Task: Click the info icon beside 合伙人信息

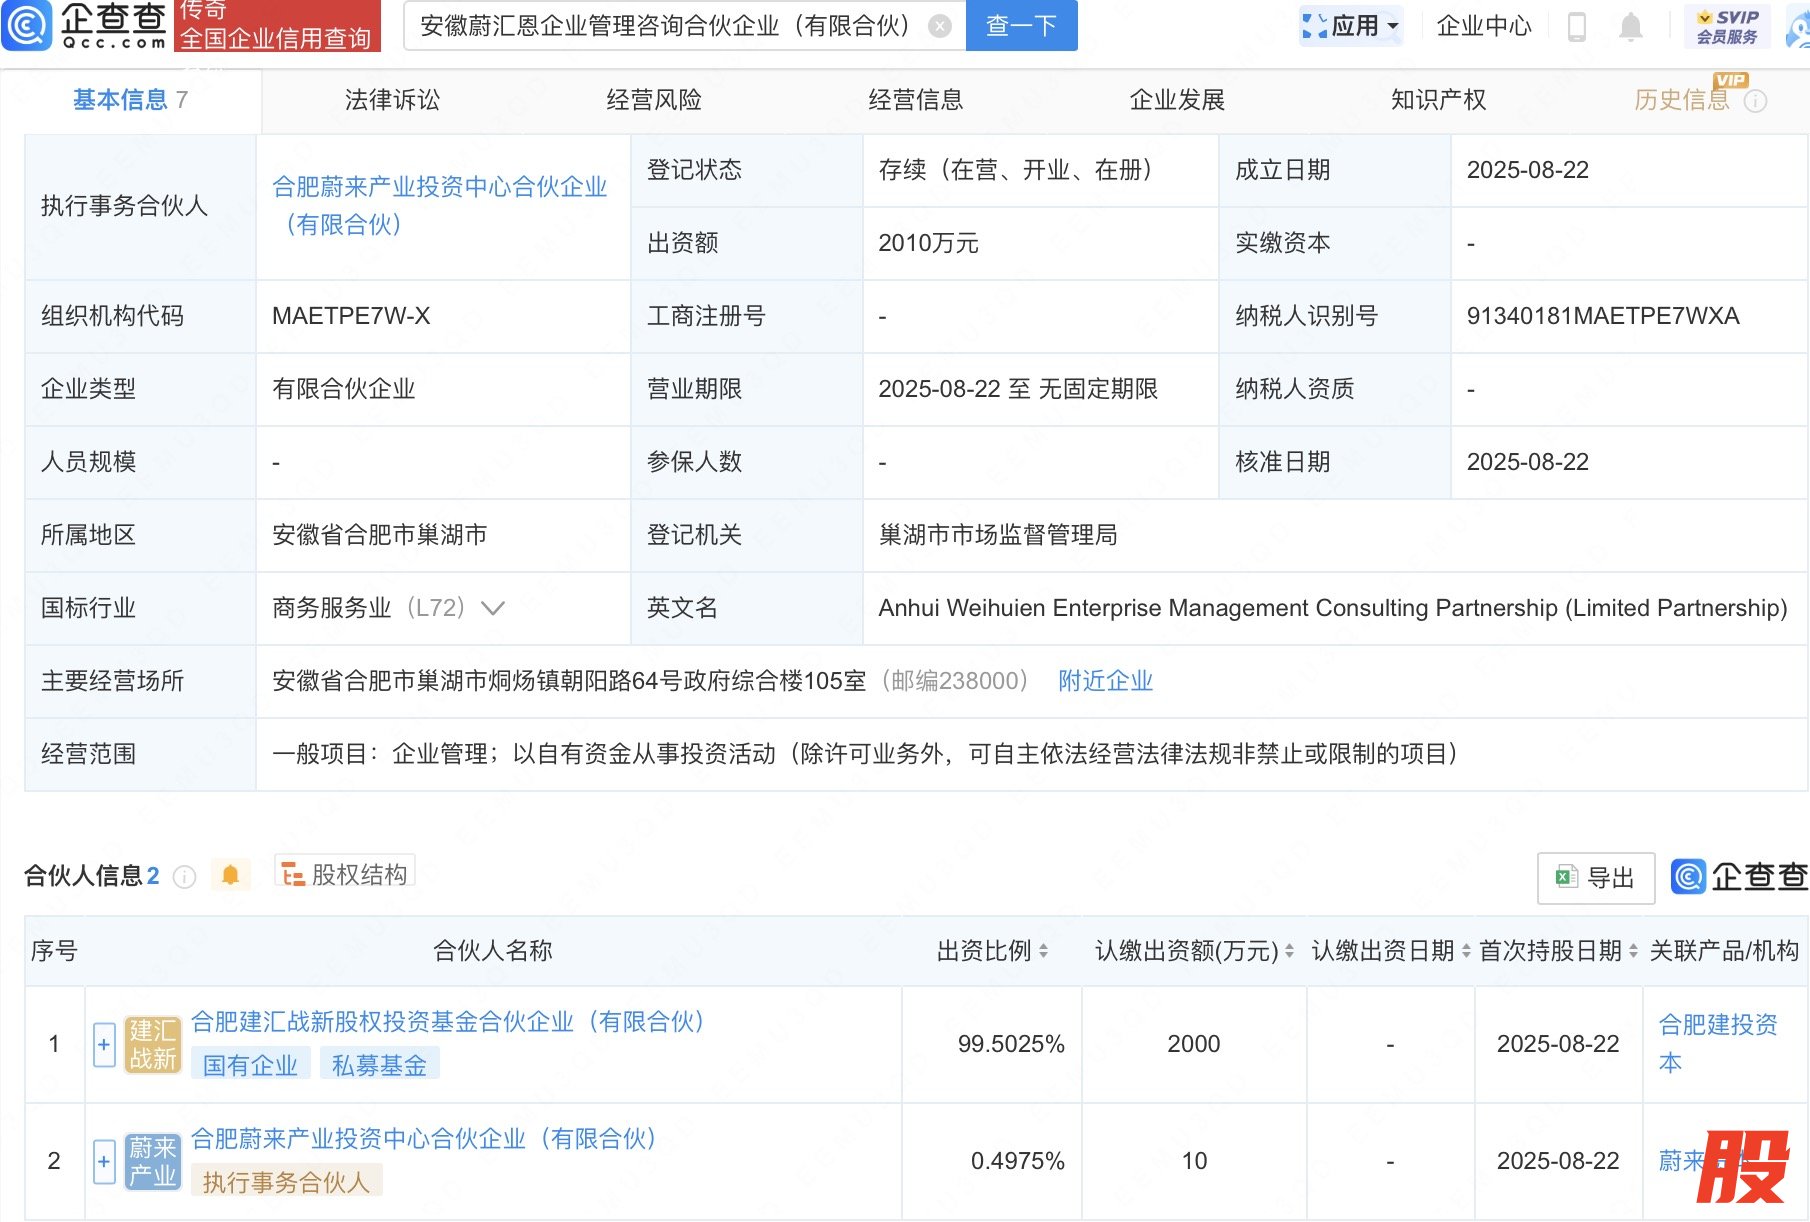Action: 184,877
